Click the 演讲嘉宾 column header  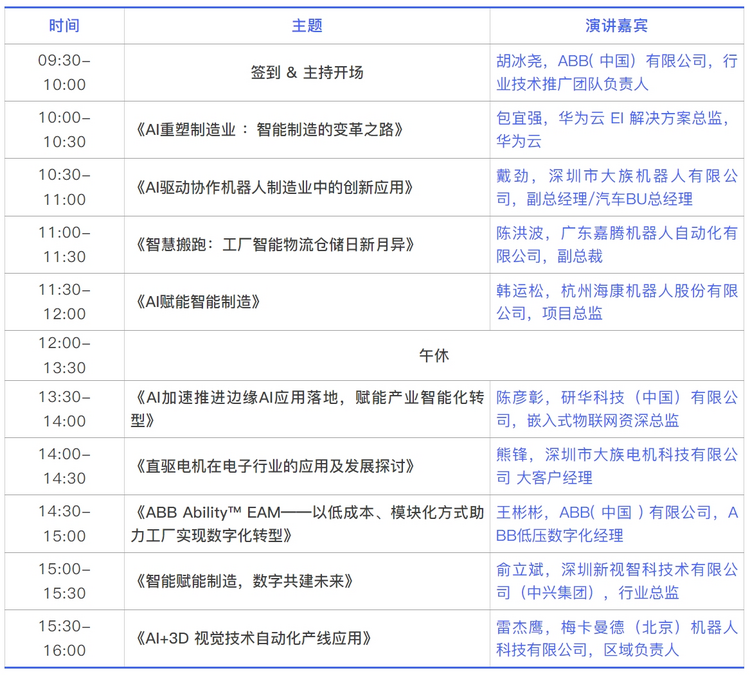click(x=617, y=25)
